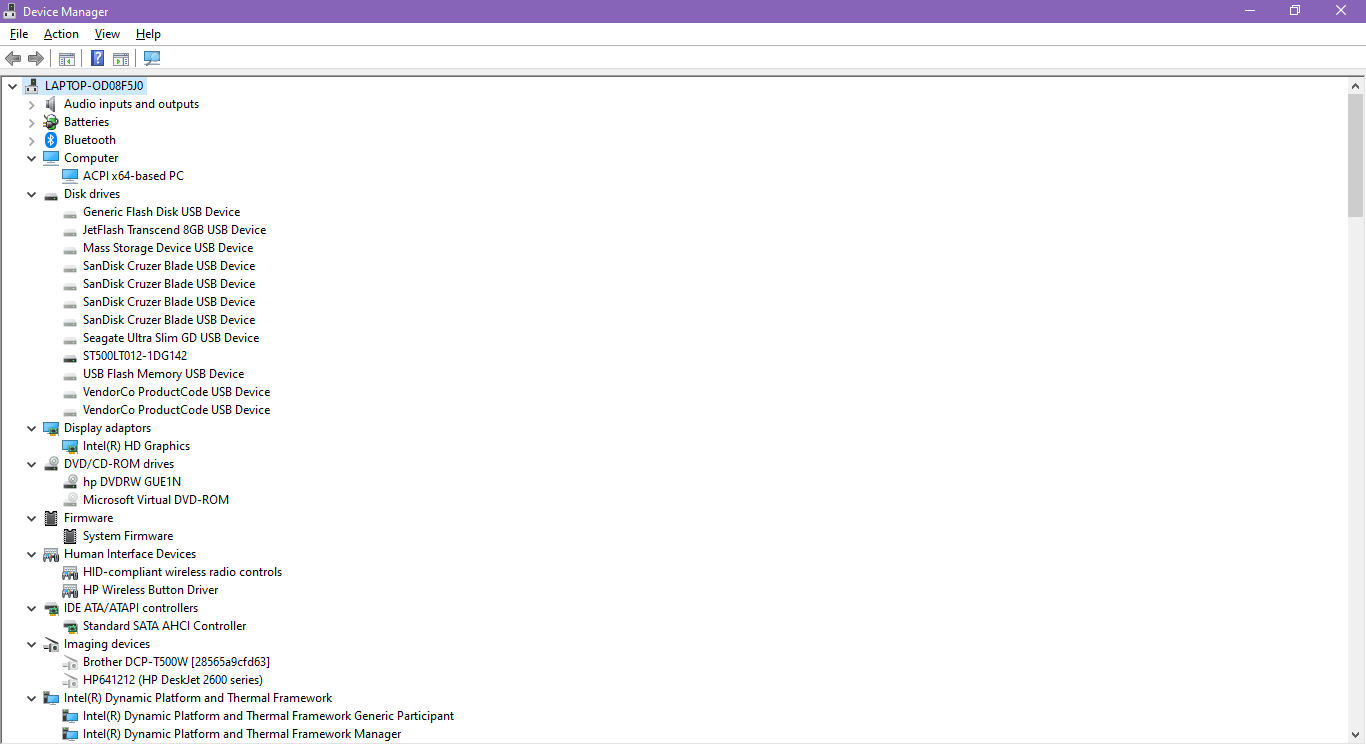The width and height of the screenshot is (1366, 745).
Task: Click the Human Interface Devices category icon
Action: click(x=51, y=554)
